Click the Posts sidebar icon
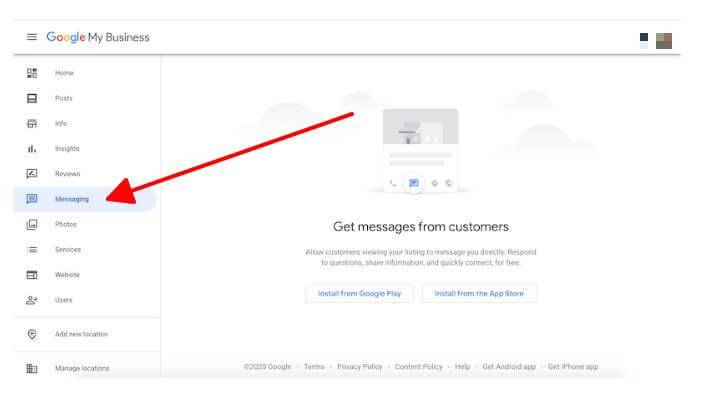 coord(32,98)
